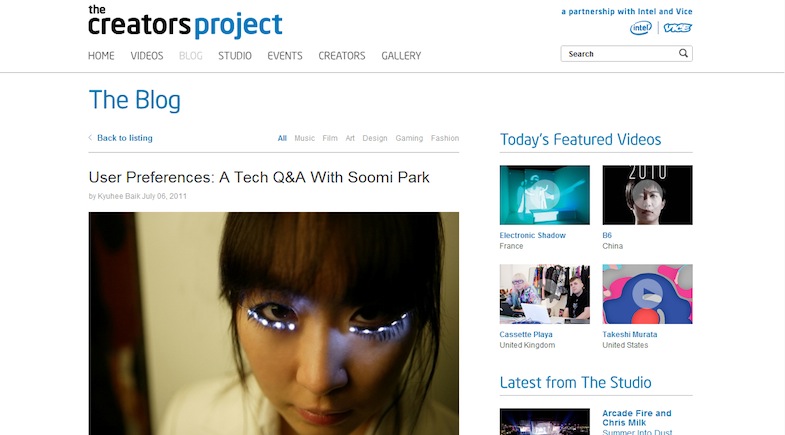Filter blog posts by Fashion
This screenshot has height=435, width=785.
click(x=445, y=138)
